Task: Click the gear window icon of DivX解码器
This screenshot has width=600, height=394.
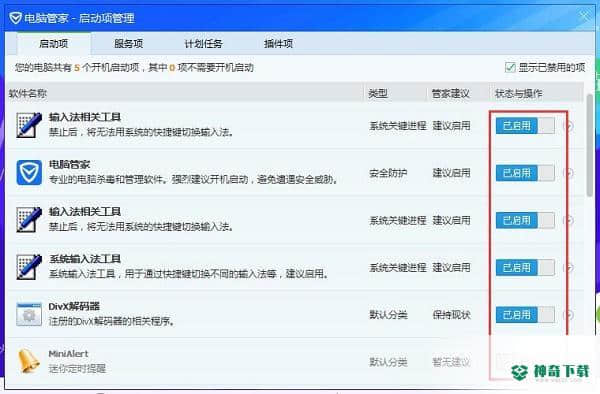Action: point(29,314)
